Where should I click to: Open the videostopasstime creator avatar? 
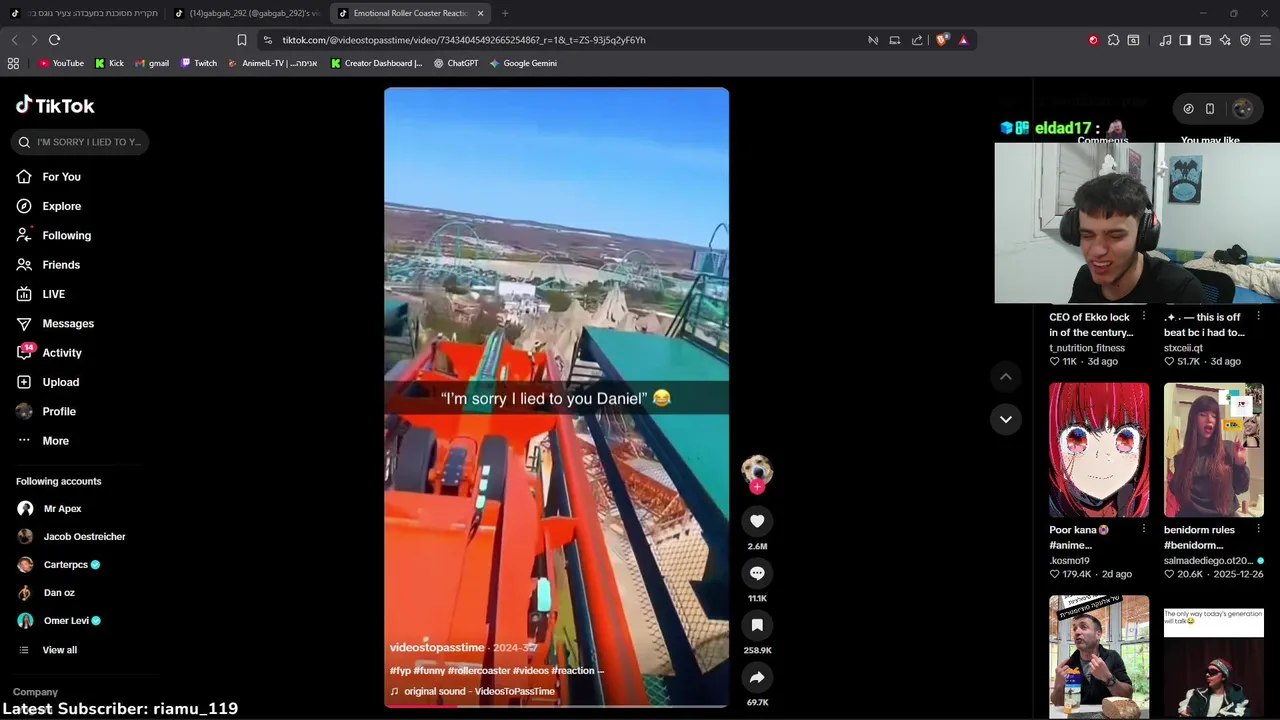tap(757, 469)
